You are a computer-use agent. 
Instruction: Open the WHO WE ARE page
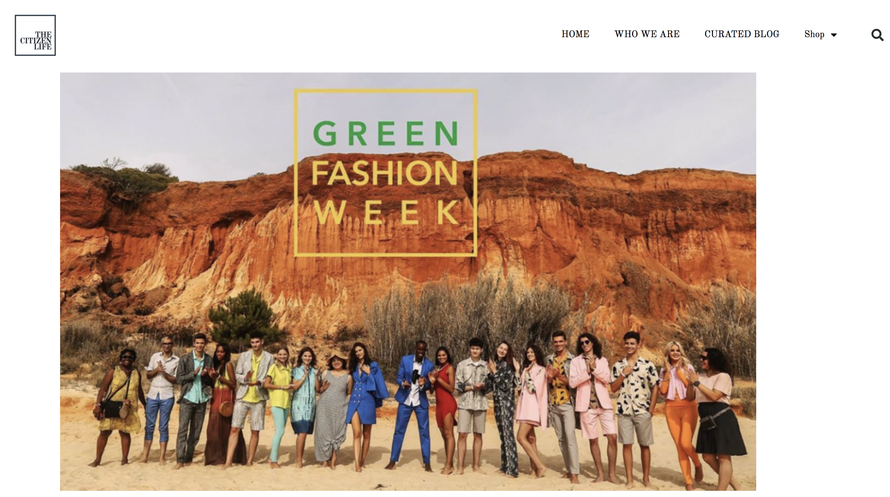click(x=646, y=34)
